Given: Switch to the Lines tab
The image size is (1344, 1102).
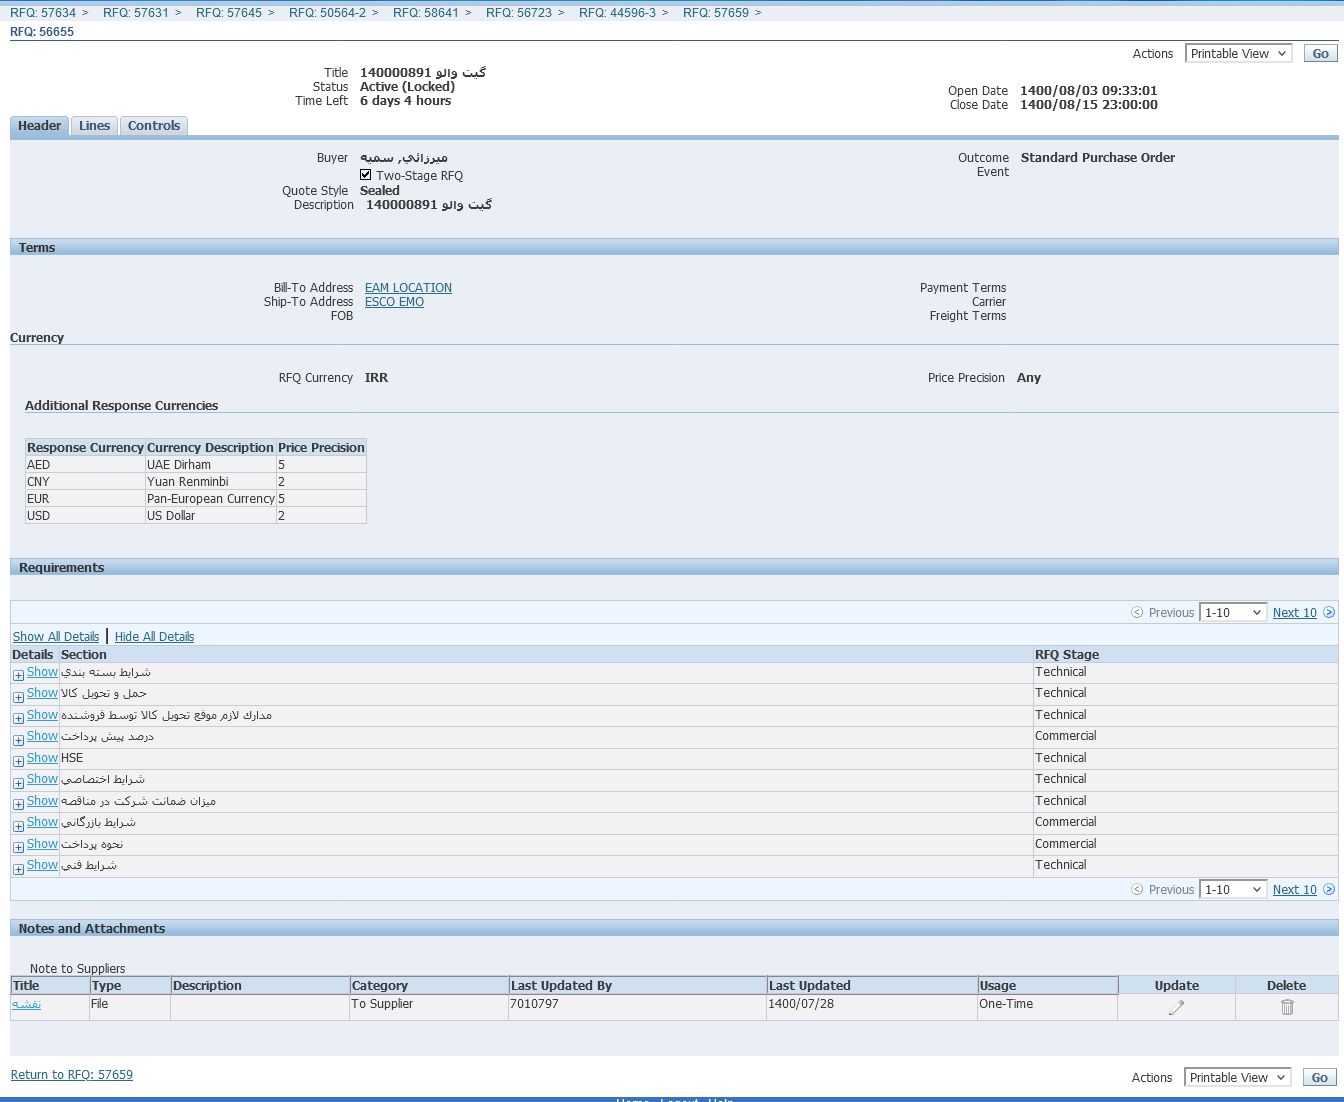Looking at the screenshot, I should (95, 126).
